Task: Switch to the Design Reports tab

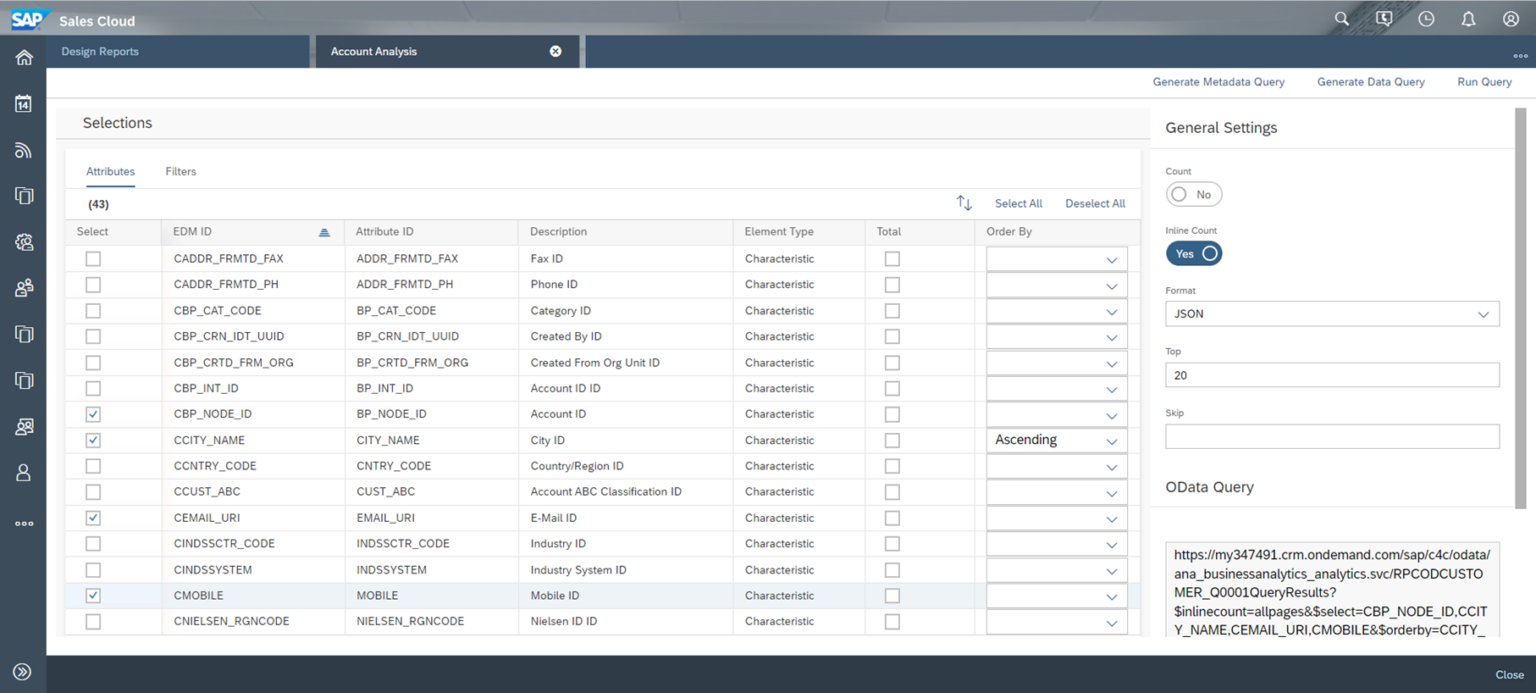Action: pos(100,52)
